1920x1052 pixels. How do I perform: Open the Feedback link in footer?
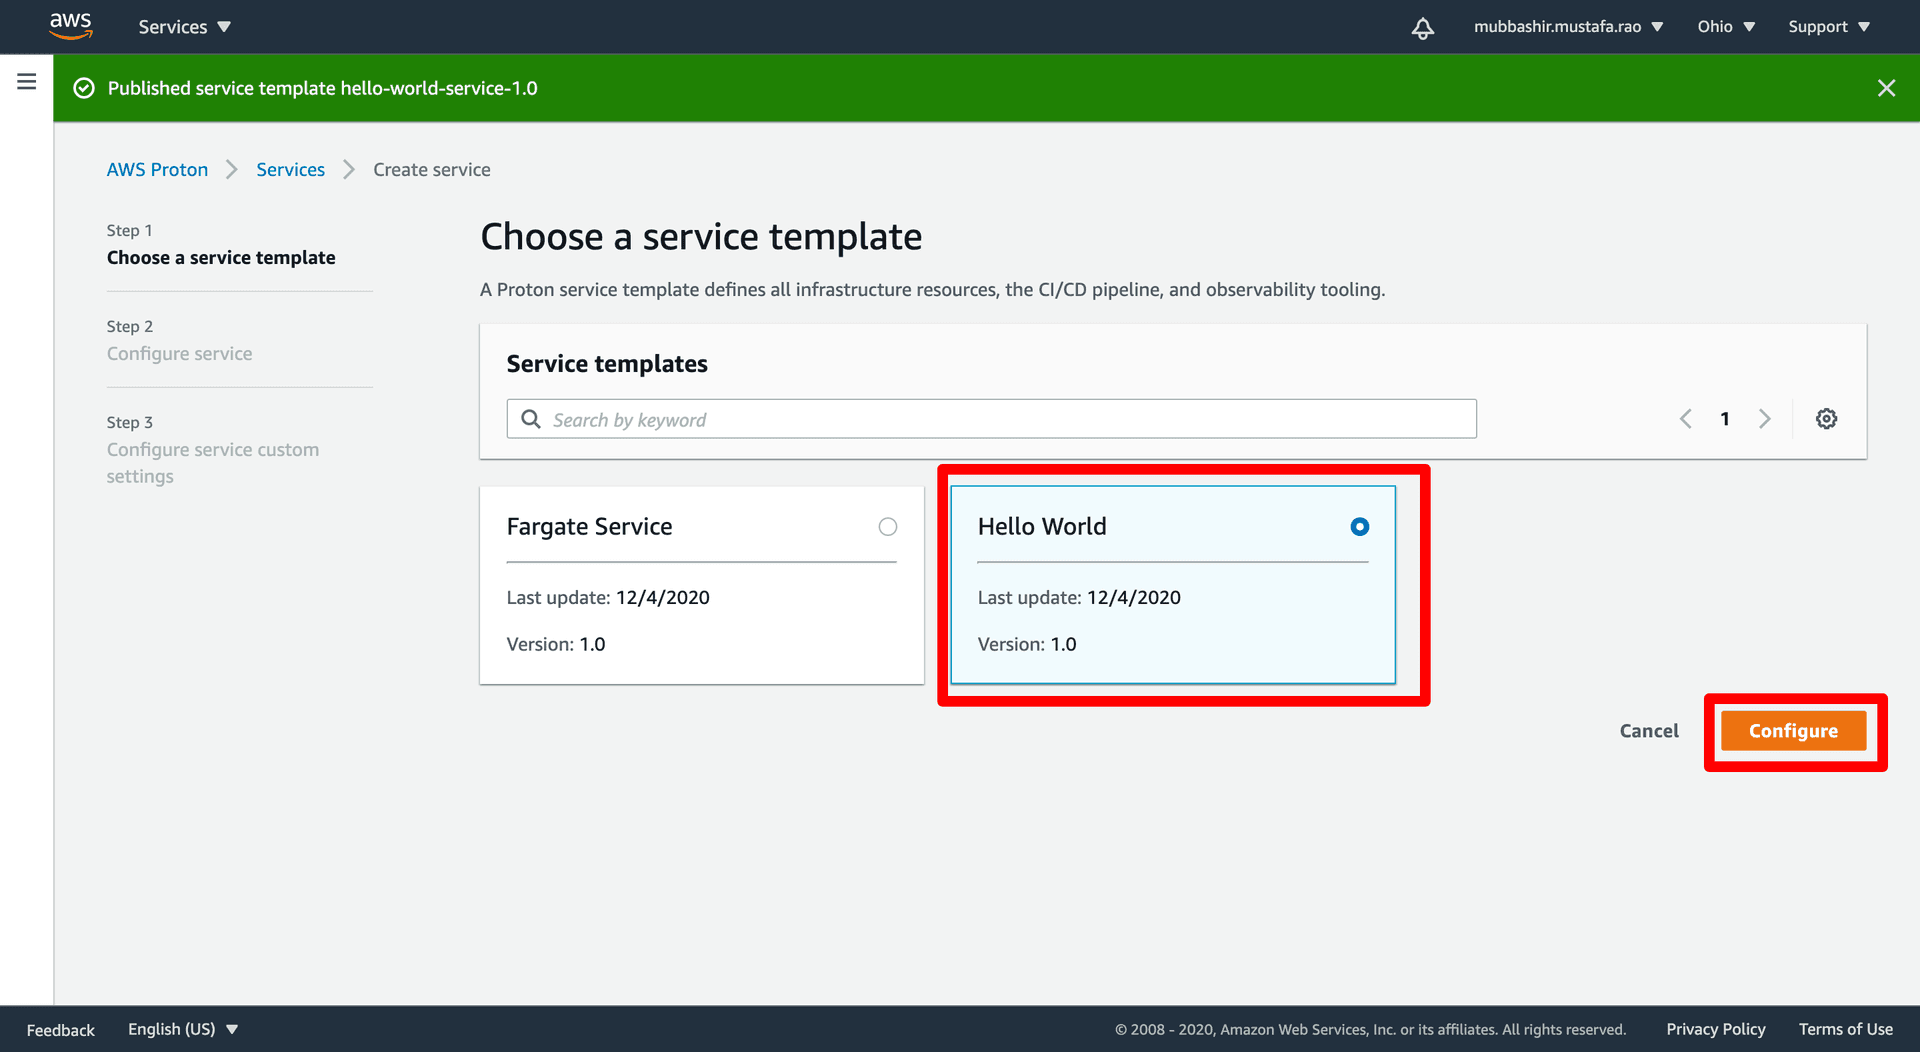tap(60, 1030)
